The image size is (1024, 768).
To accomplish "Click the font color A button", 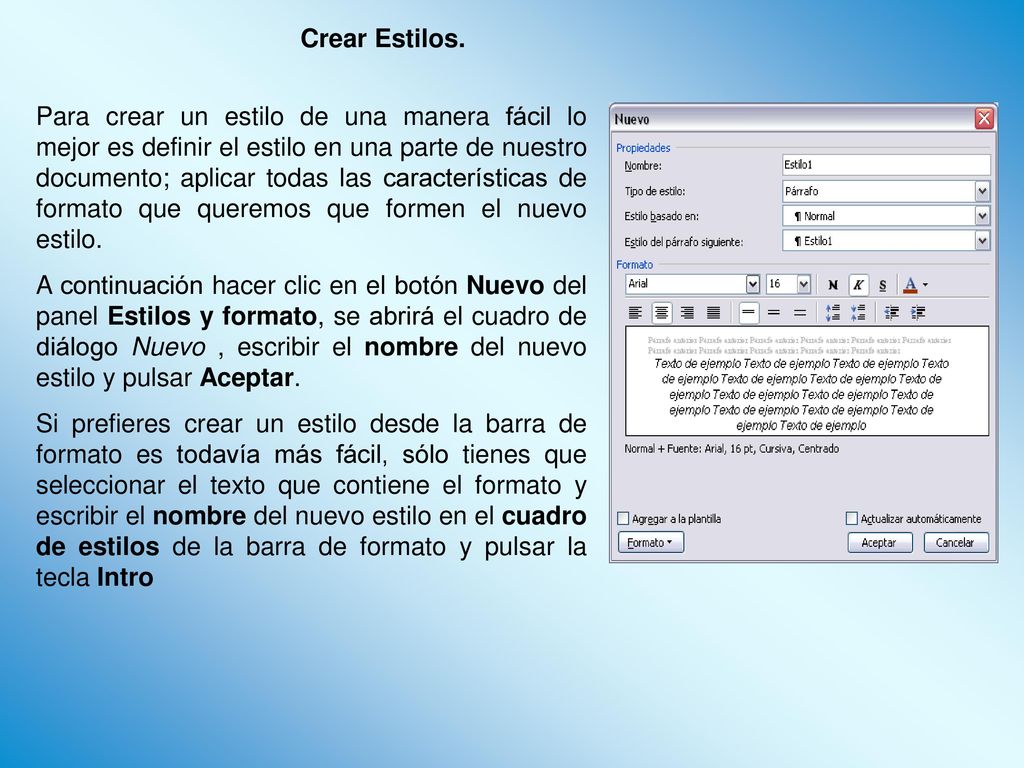I will [x=910, y=285].
